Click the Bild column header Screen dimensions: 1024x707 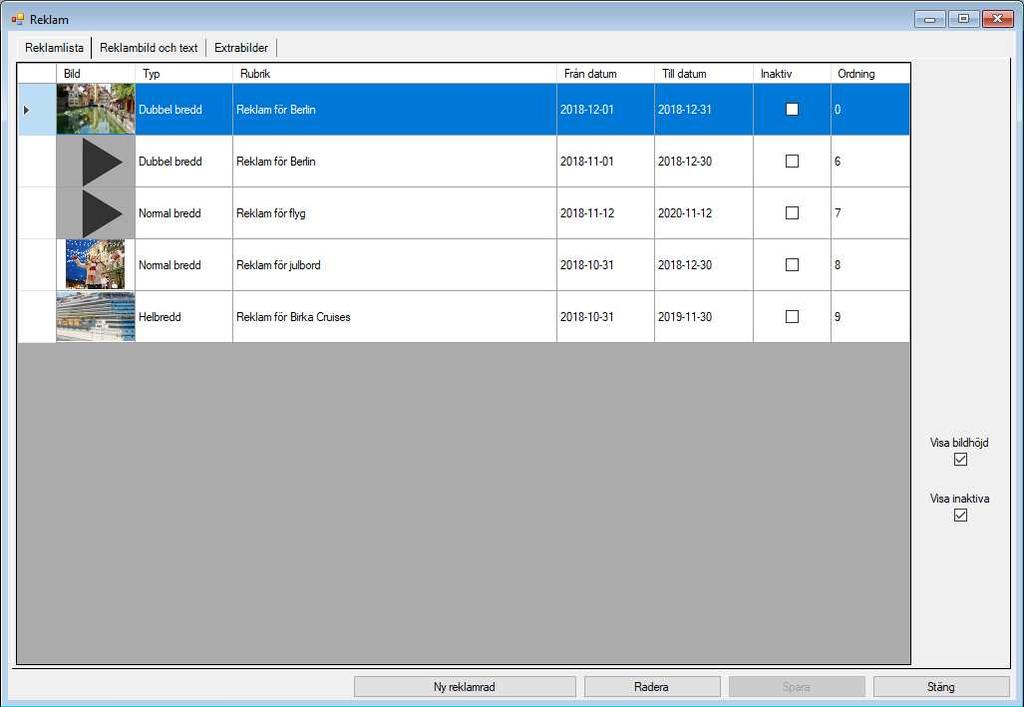point(96,73)
